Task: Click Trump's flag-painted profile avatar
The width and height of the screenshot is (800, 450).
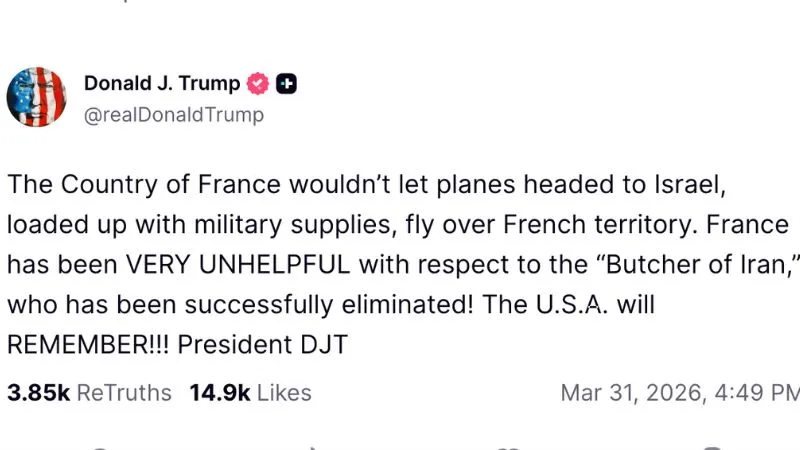Action: coord(37,98)
